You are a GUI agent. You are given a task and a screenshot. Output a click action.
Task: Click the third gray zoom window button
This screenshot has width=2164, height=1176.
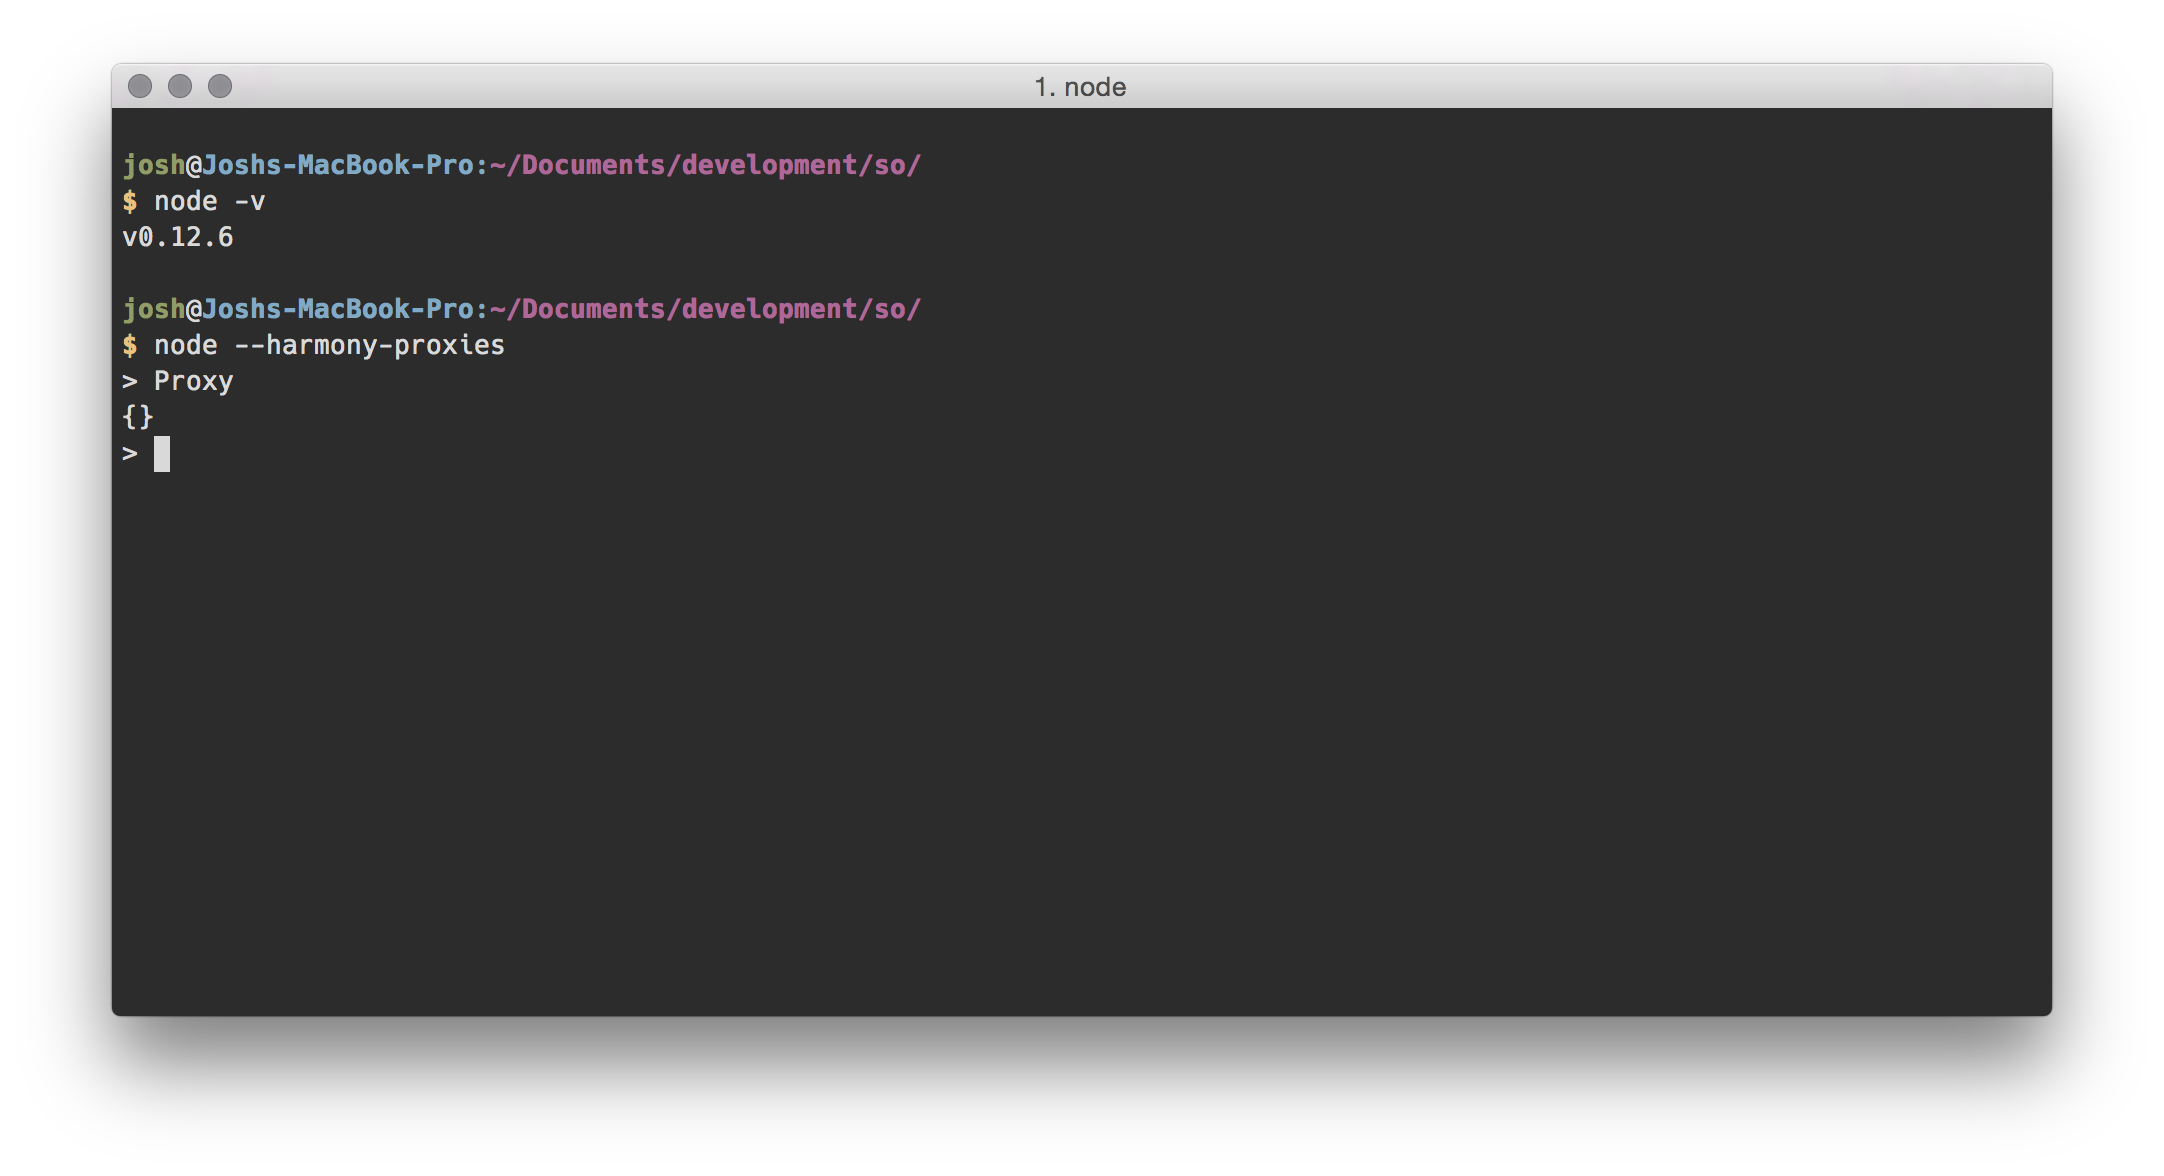(220, 87)
